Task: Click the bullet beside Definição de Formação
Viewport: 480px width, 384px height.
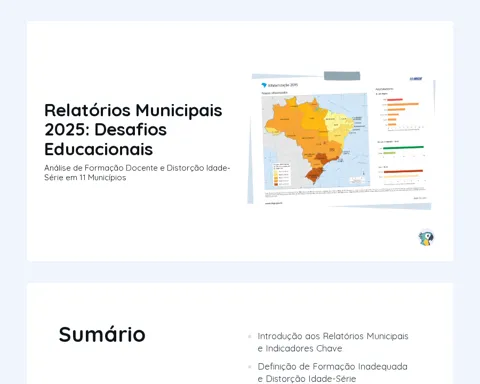Action: click(250, 367)
